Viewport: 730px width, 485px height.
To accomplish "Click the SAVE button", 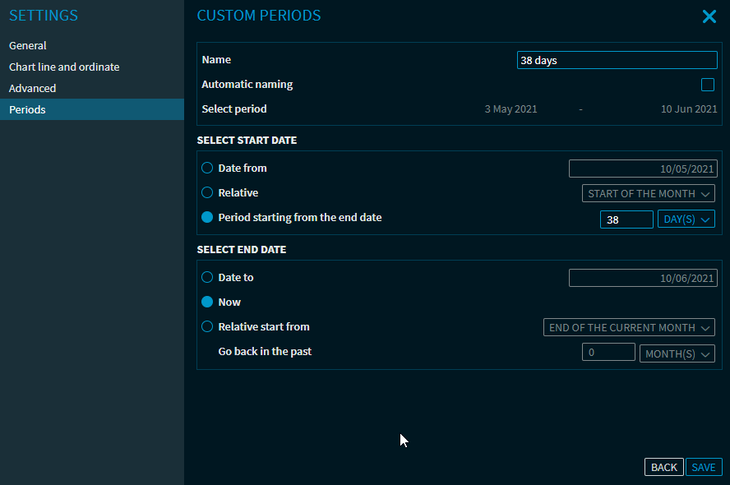I will pos(704,467).
